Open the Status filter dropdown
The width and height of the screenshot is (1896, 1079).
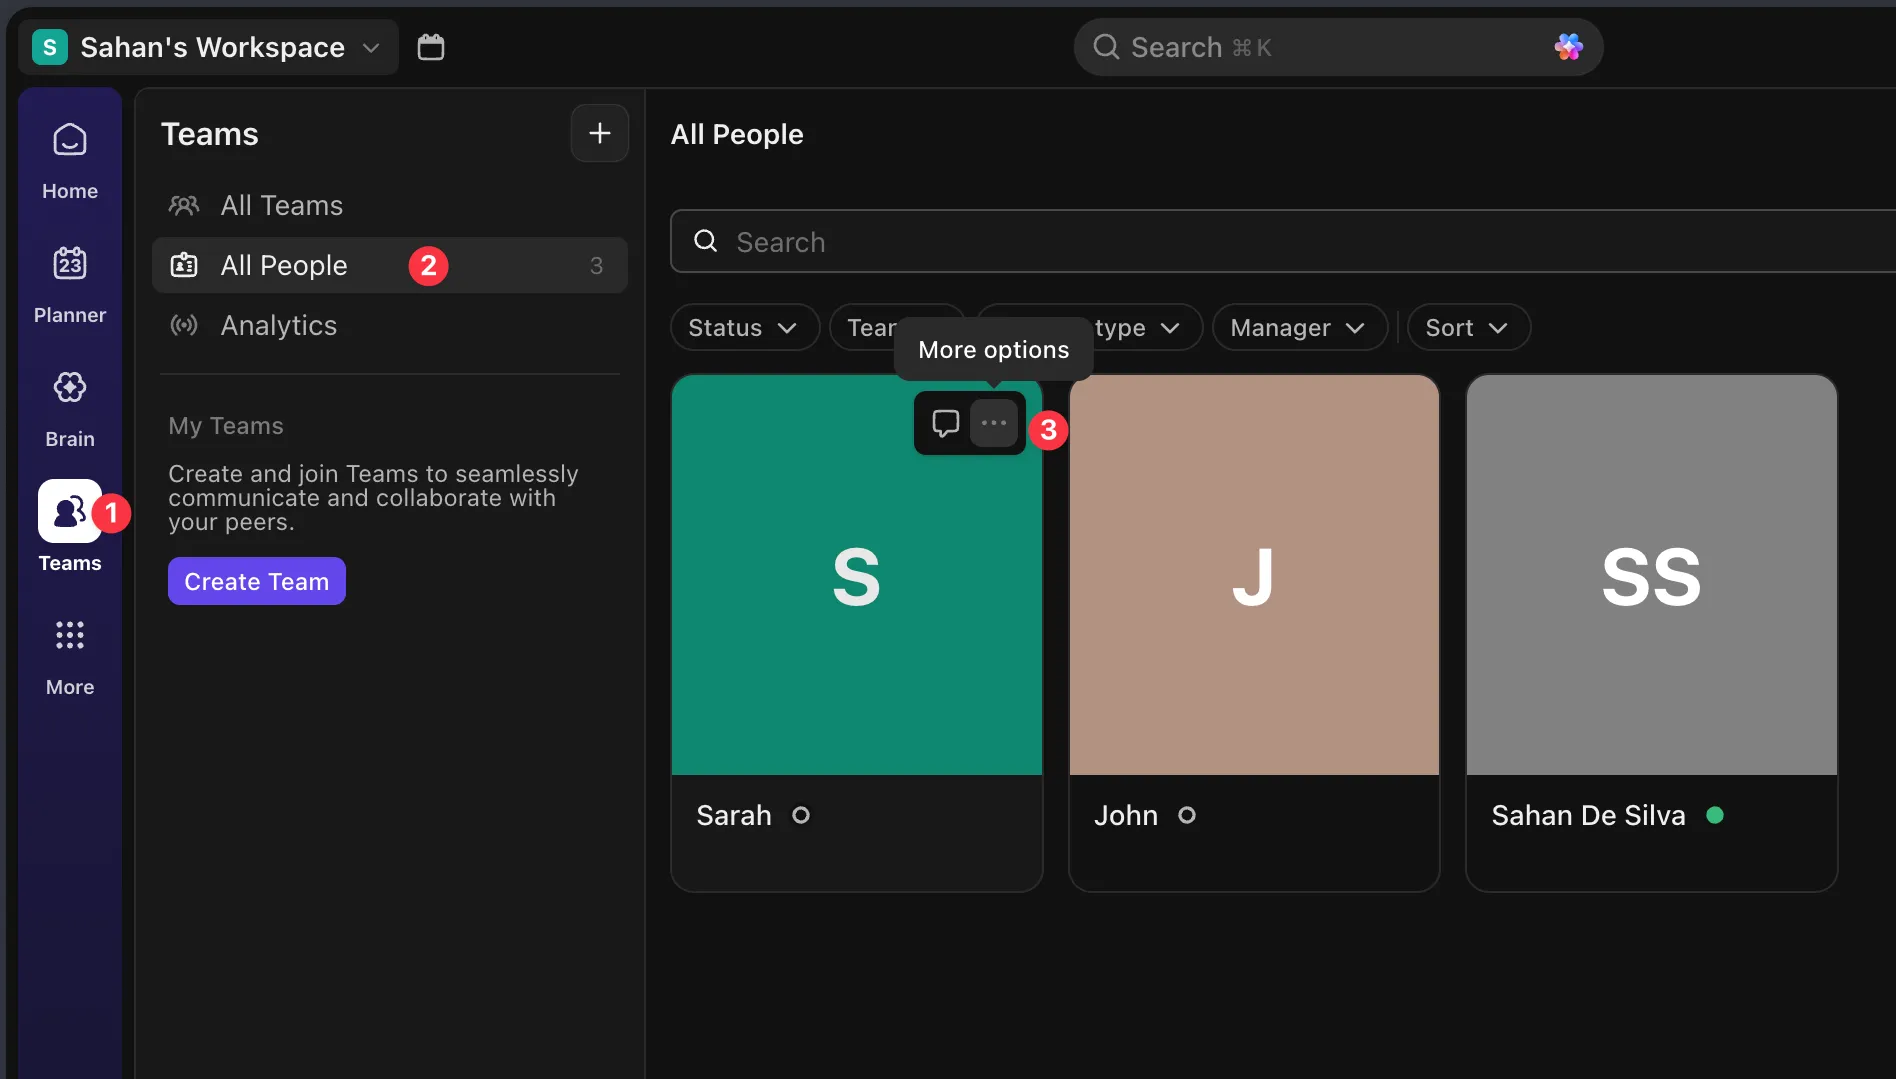pos(744,327)
